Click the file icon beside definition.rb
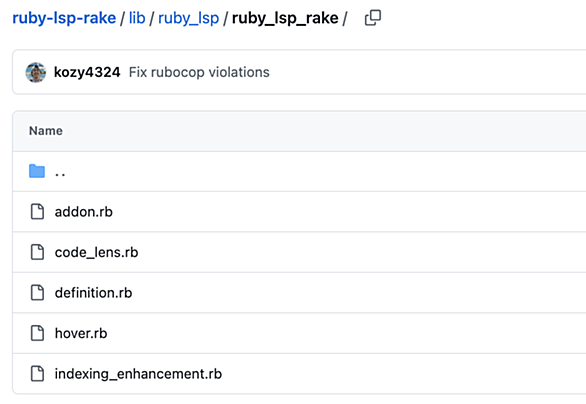Screen dimensions: 586x404 [x=37, y=293]
